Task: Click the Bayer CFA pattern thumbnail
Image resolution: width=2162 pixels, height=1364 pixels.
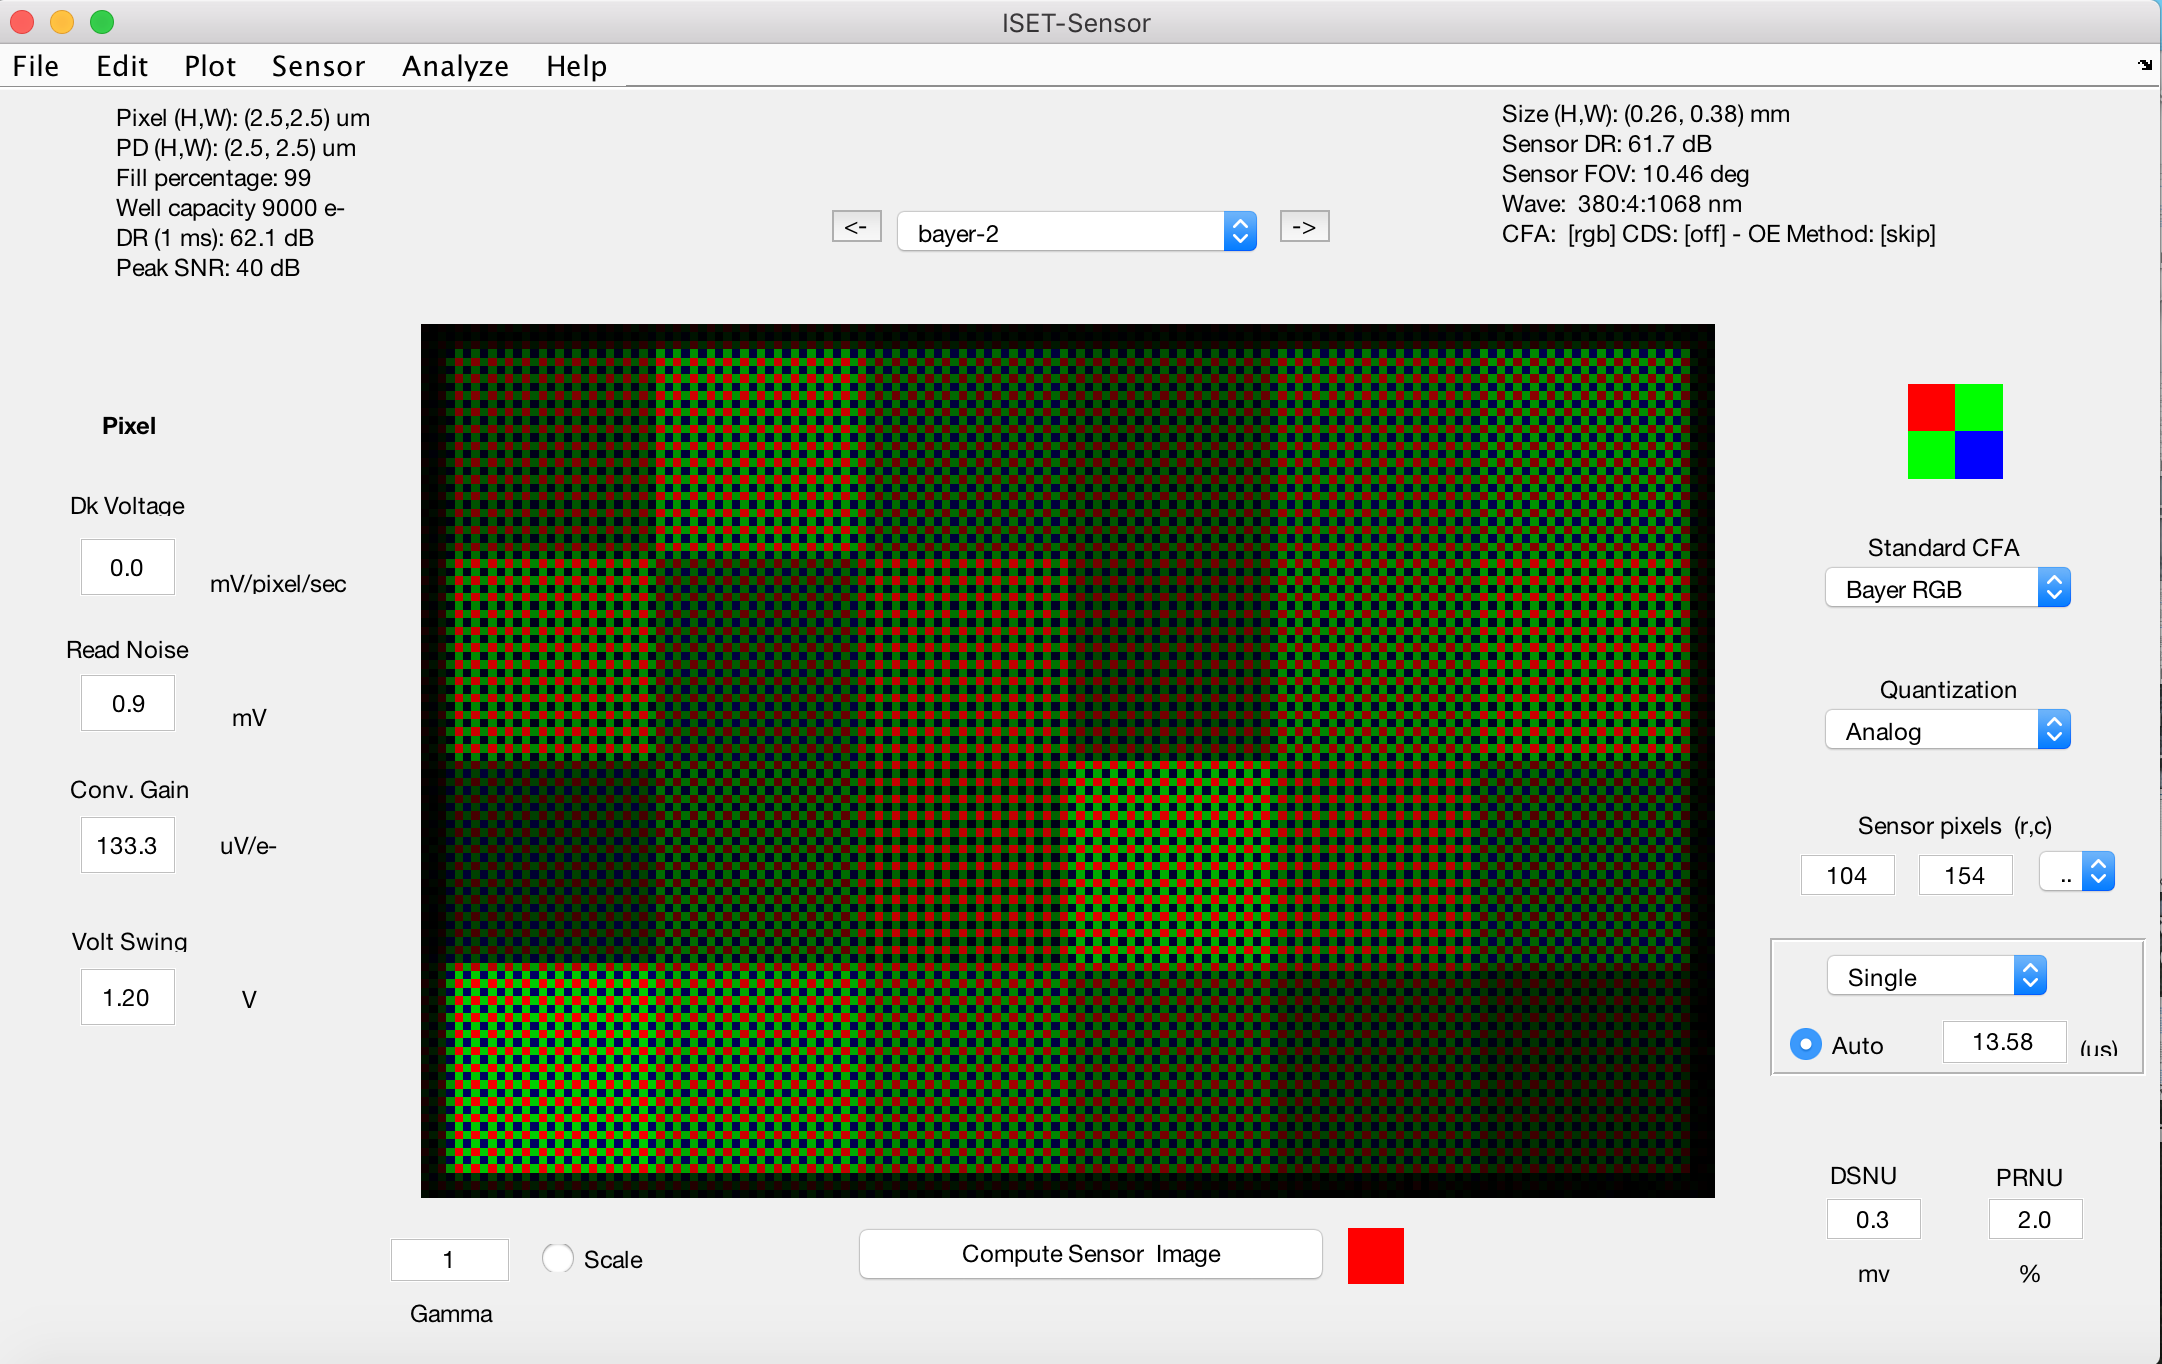Action: click(x=1954, y=431)
